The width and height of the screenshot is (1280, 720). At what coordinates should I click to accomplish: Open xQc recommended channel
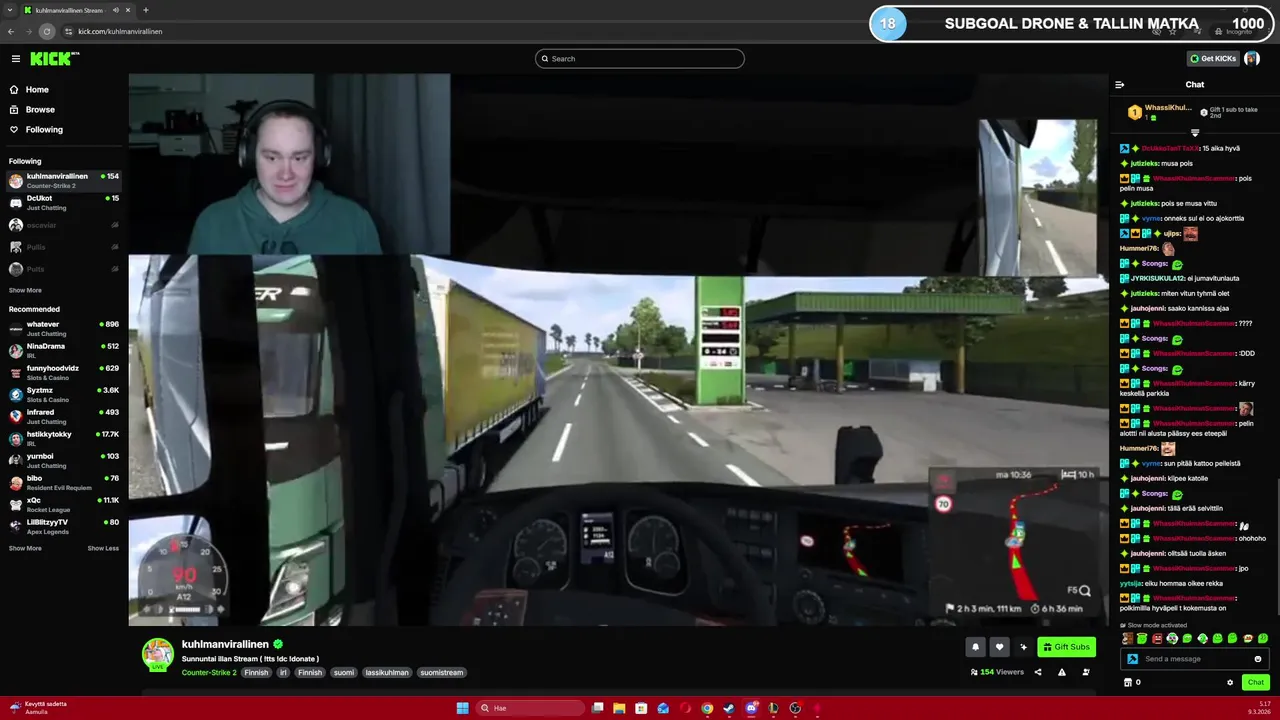tap(64, 504)
